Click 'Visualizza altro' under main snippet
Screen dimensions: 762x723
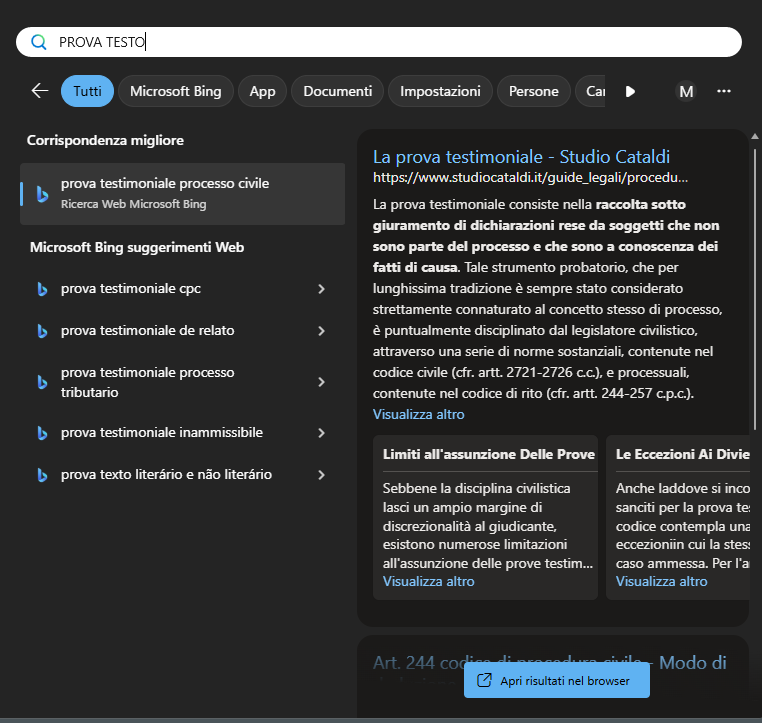pyautogui.click(x=418, y=414)
